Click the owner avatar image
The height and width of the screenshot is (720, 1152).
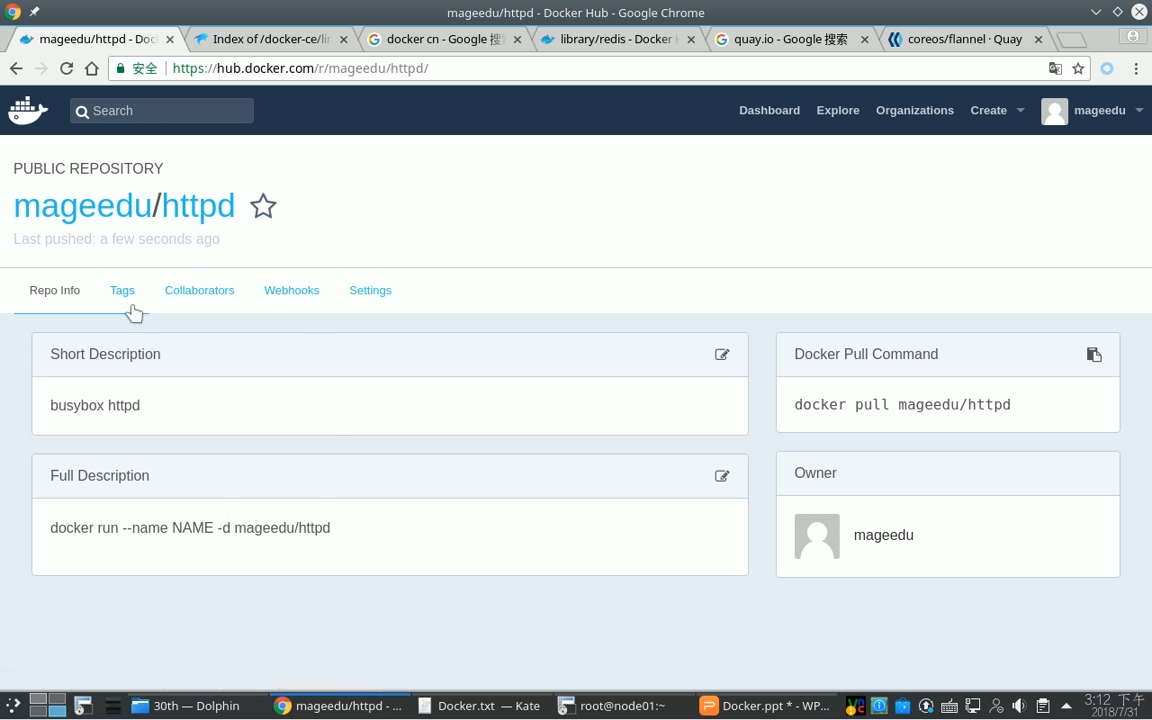pyautogui.click(x=817, y=536)
